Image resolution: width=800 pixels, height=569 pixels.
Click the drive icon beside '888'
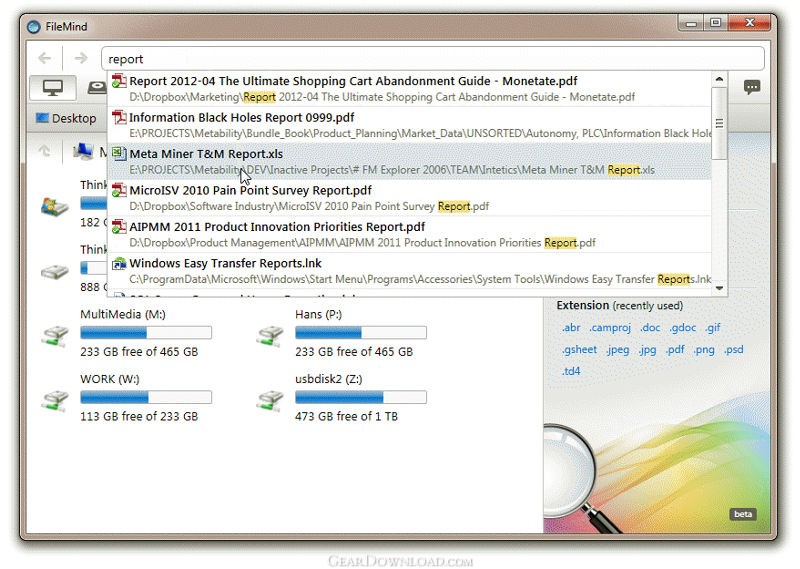[x=55, y=271]
